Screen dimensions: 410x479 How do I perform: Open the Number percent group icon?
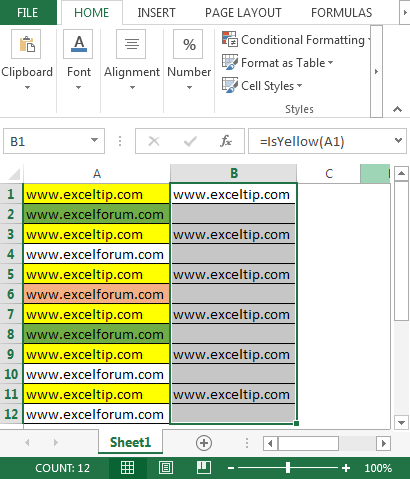[x=188, y=44]
